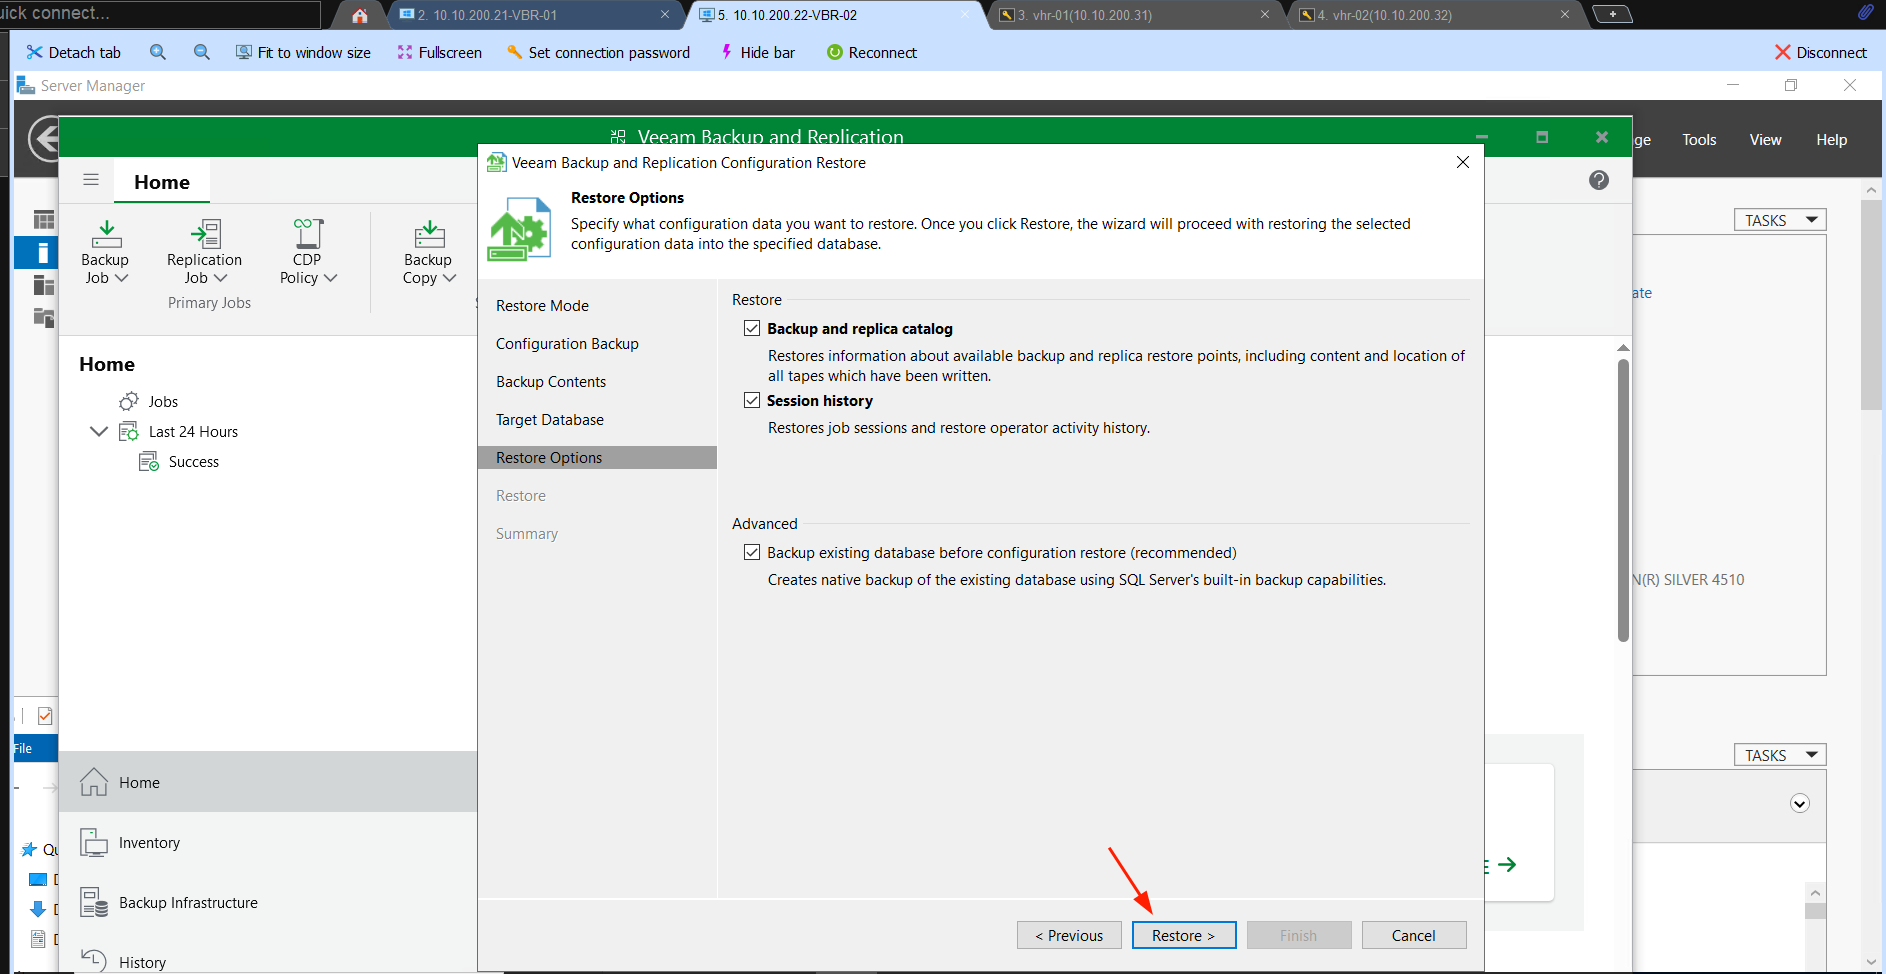Screen dimensions: 1886x974
Task: Click Server Manager all servers sidebar icon
Action: 43,286
